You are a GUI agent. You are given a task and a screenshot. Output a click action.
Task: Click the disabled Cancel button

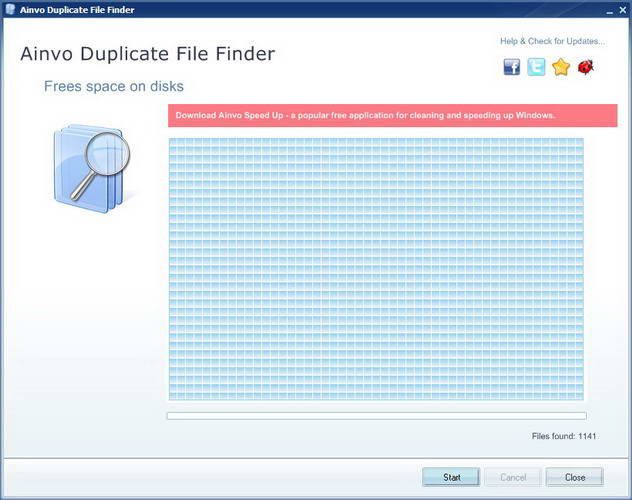[513, 477]
